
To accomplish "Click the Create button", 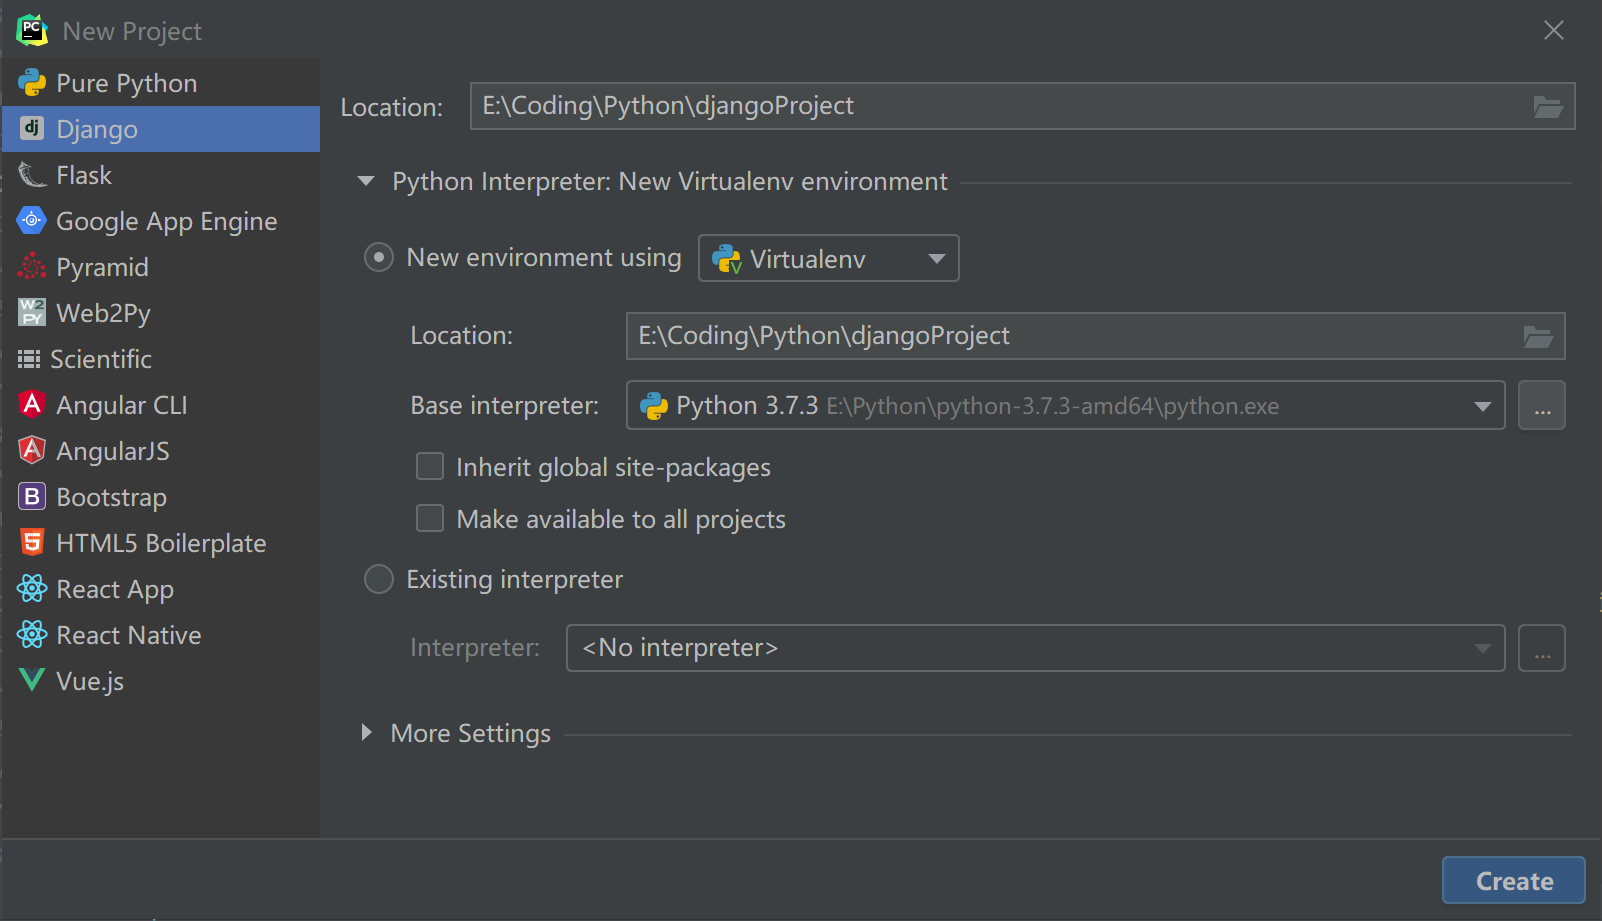I will click(1513, 880).
